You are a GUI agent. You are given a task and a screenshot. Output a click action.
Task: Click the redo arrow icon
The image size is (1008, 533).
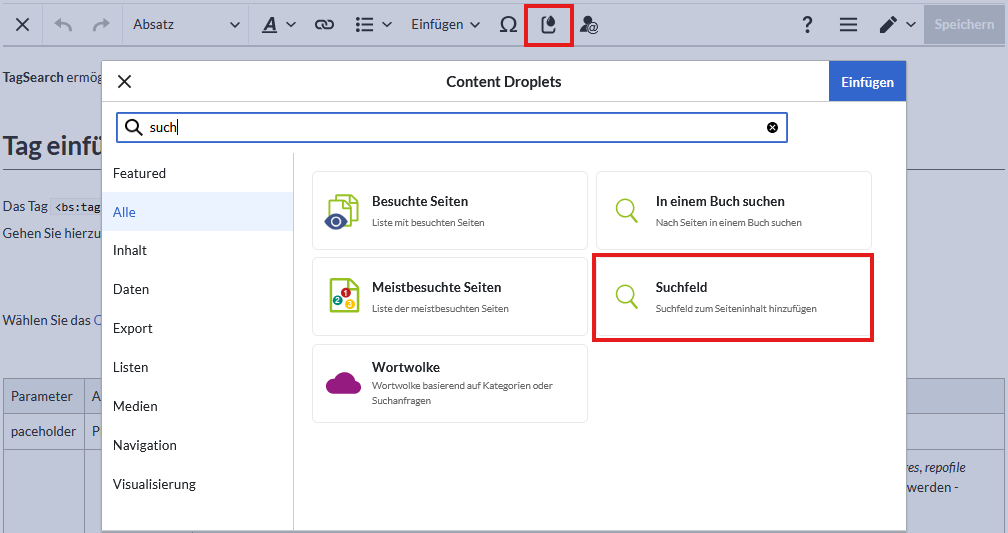click(x=100, y=25)
